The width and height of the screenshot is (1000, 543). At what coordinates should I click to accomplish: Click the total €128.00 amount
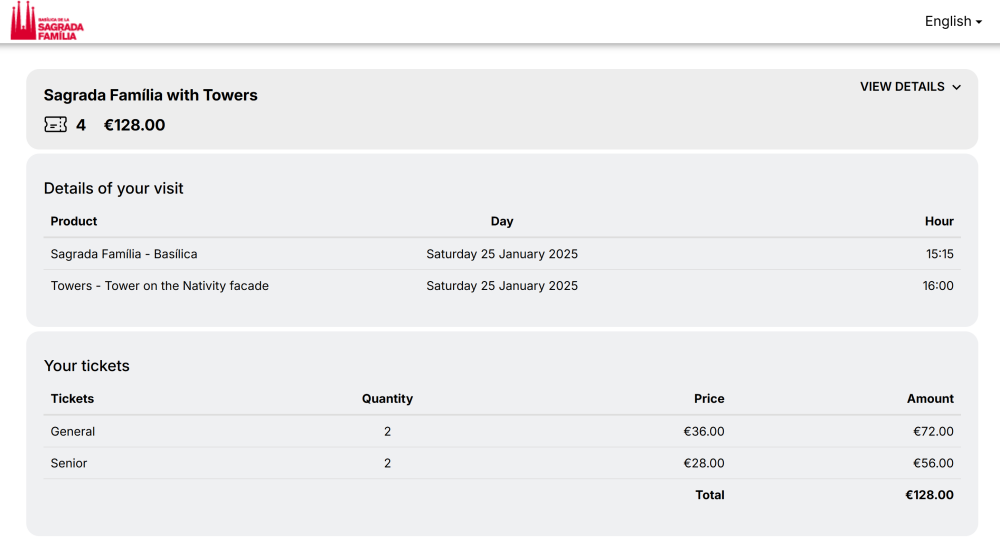(930, 495)
